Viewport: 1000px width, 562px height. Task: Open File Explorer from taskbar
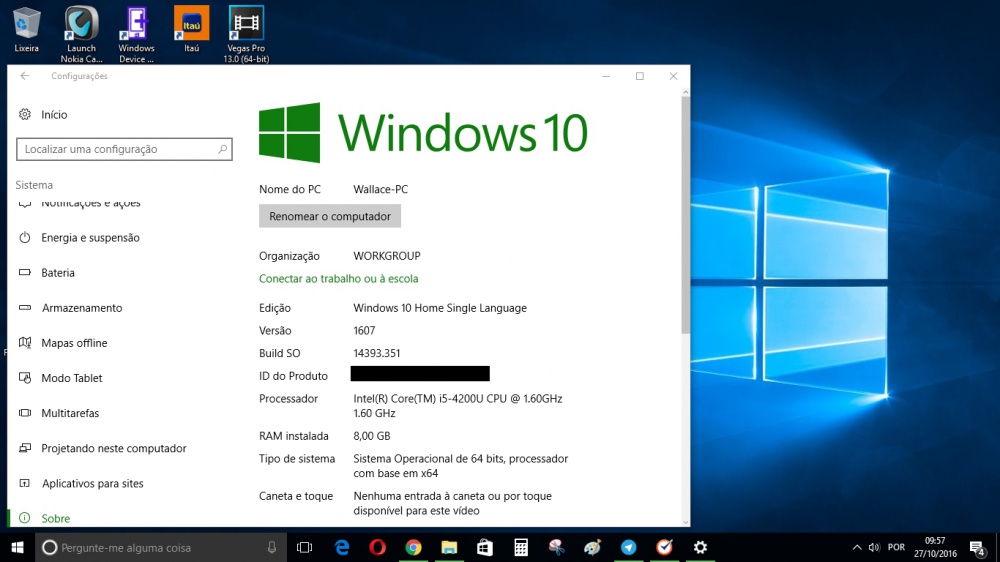[x=449, y=547]
